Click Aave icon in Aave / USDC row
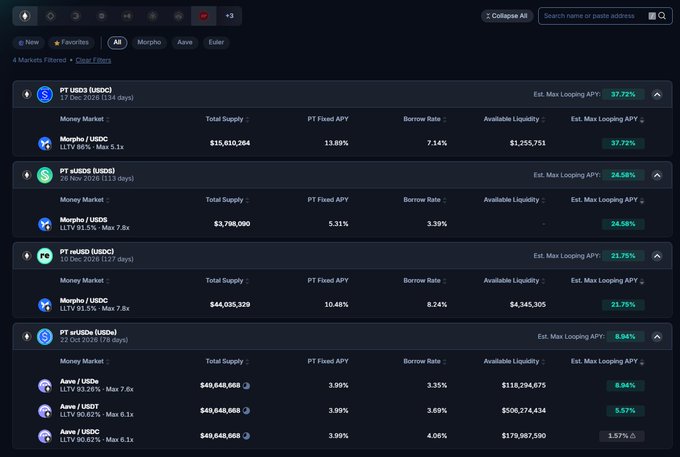Viewport: 680px width, 457px height. pyautogui.click(x=45, y=436)
